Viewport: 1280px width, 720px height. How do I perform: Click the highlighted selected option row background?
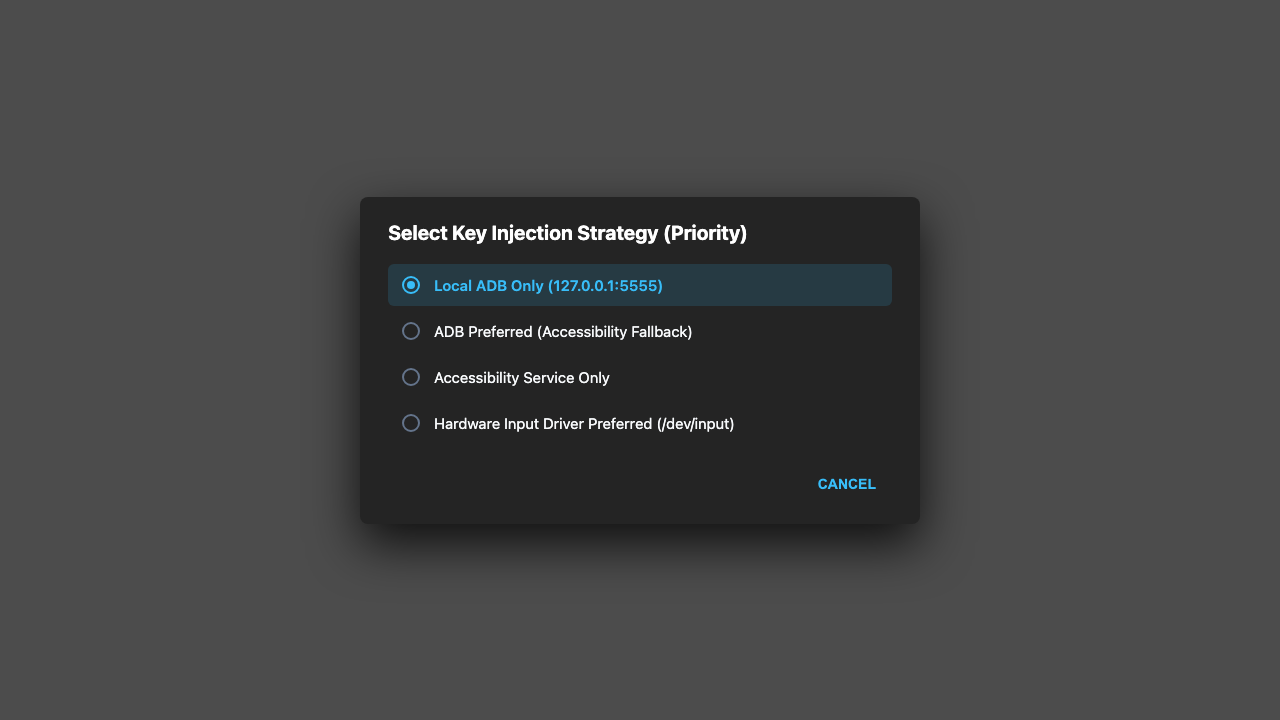pyautogui.click(x=640, y=285)
